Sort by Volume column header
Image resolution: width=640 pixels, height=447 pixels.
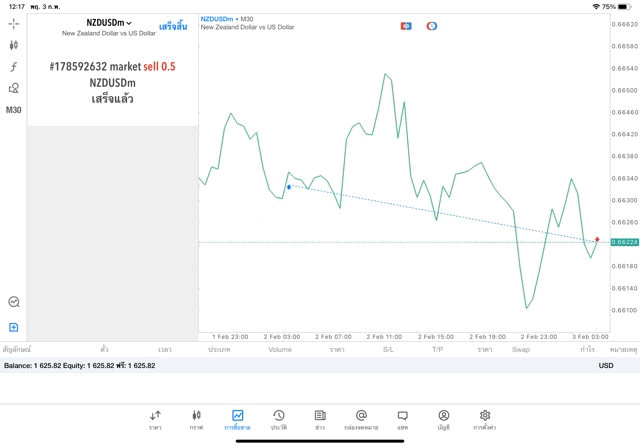click(280, 349)
